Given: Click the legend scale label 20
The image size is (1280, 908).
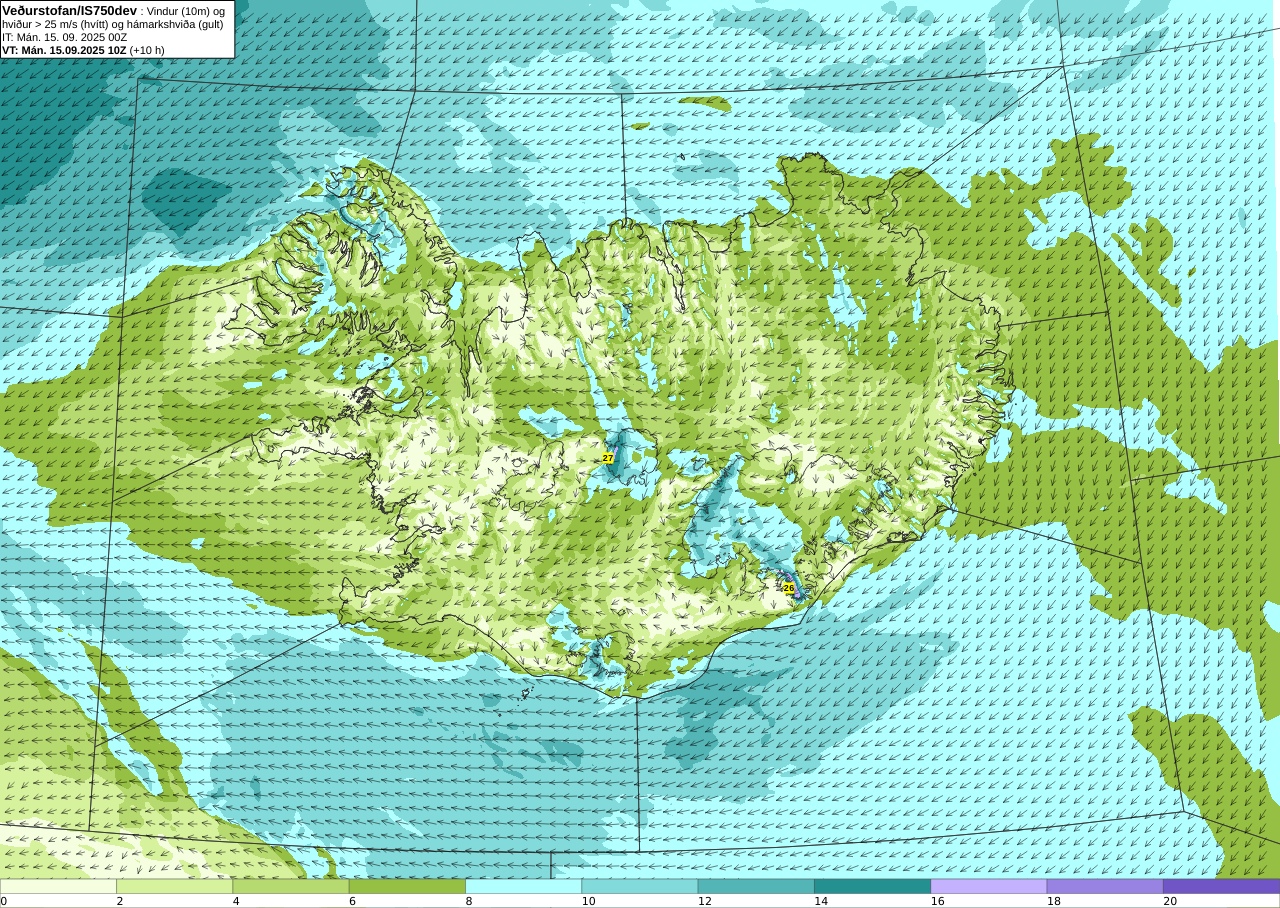Looking at the screenshot, I should click(1170, 901).
